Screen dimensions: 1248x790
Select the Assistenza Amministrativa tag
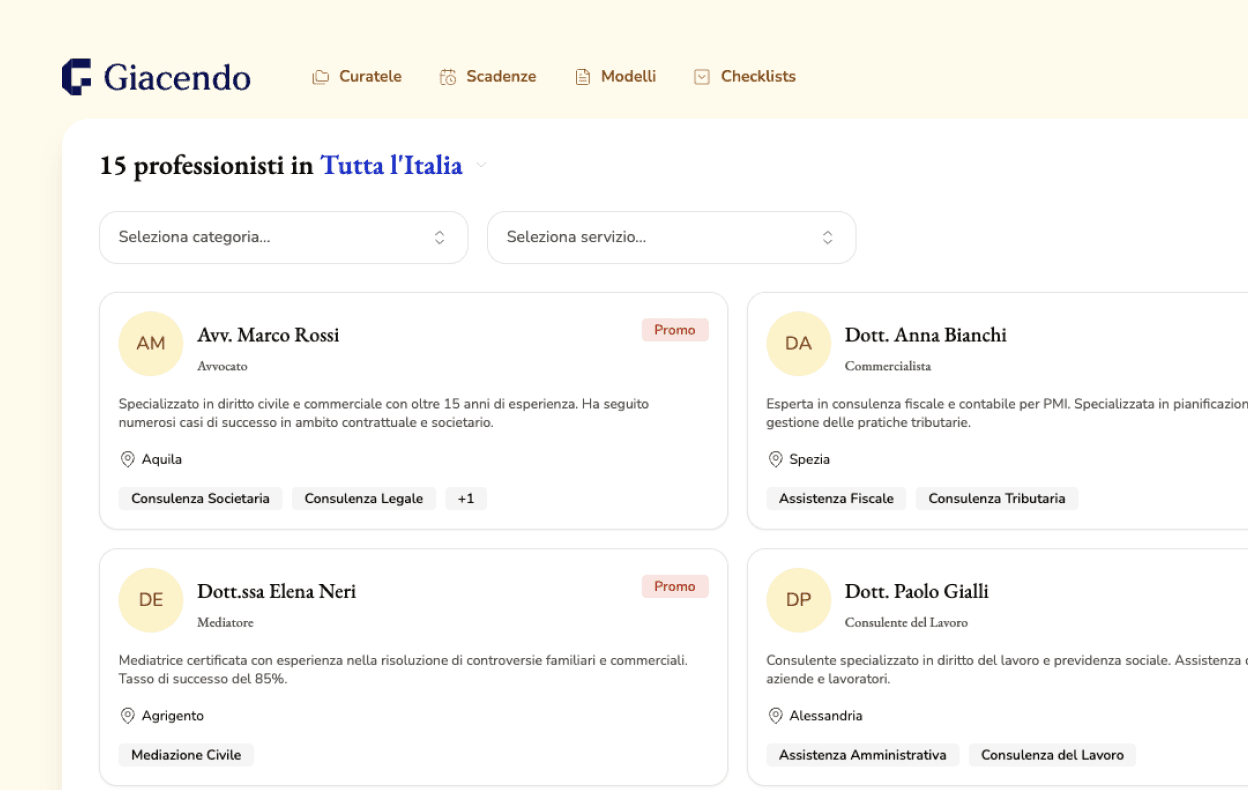[863, 755]
